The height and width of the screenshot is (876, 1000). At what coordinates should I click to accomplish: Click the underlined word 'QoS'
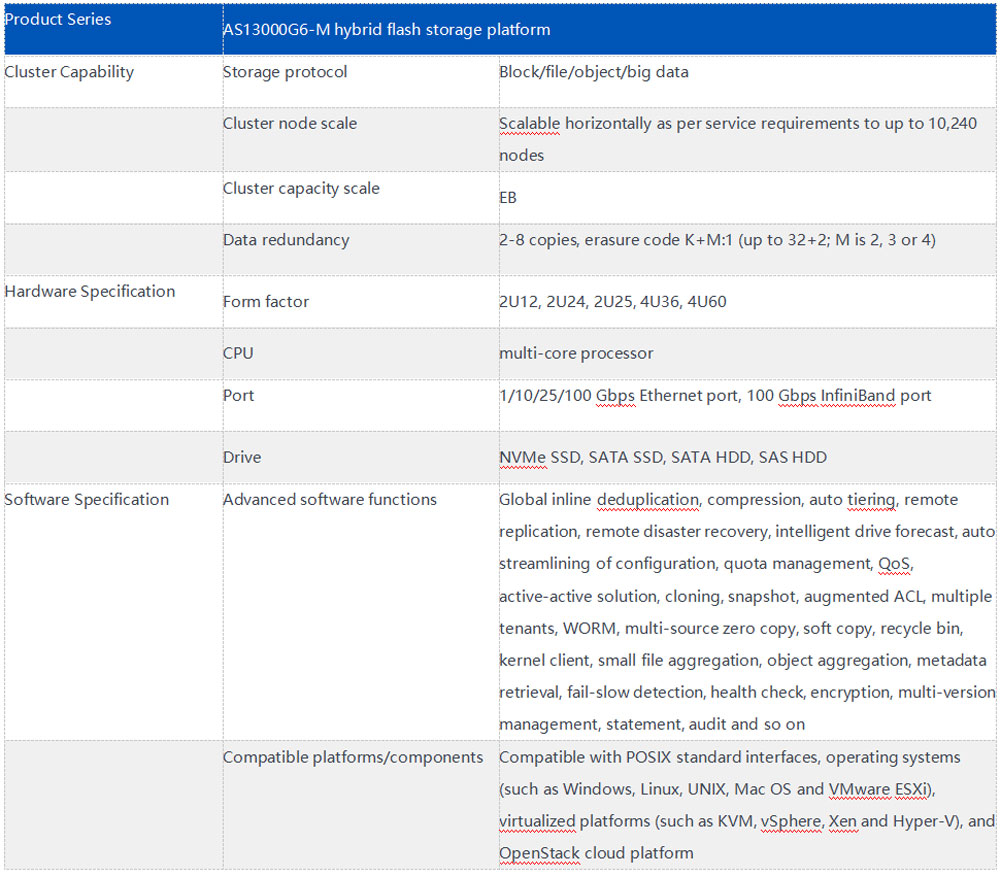[x=894, y=564]
